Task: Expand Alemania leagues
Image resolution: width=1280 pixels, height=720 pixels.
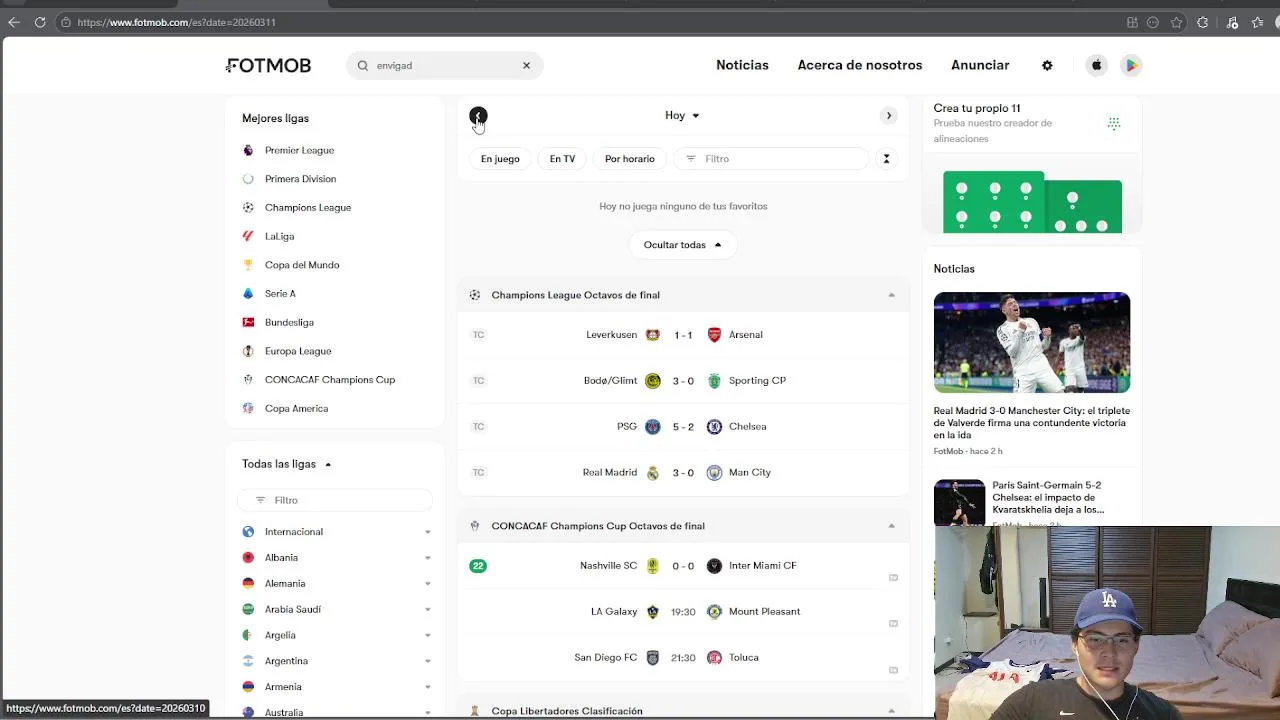Action: click(427, 584)
